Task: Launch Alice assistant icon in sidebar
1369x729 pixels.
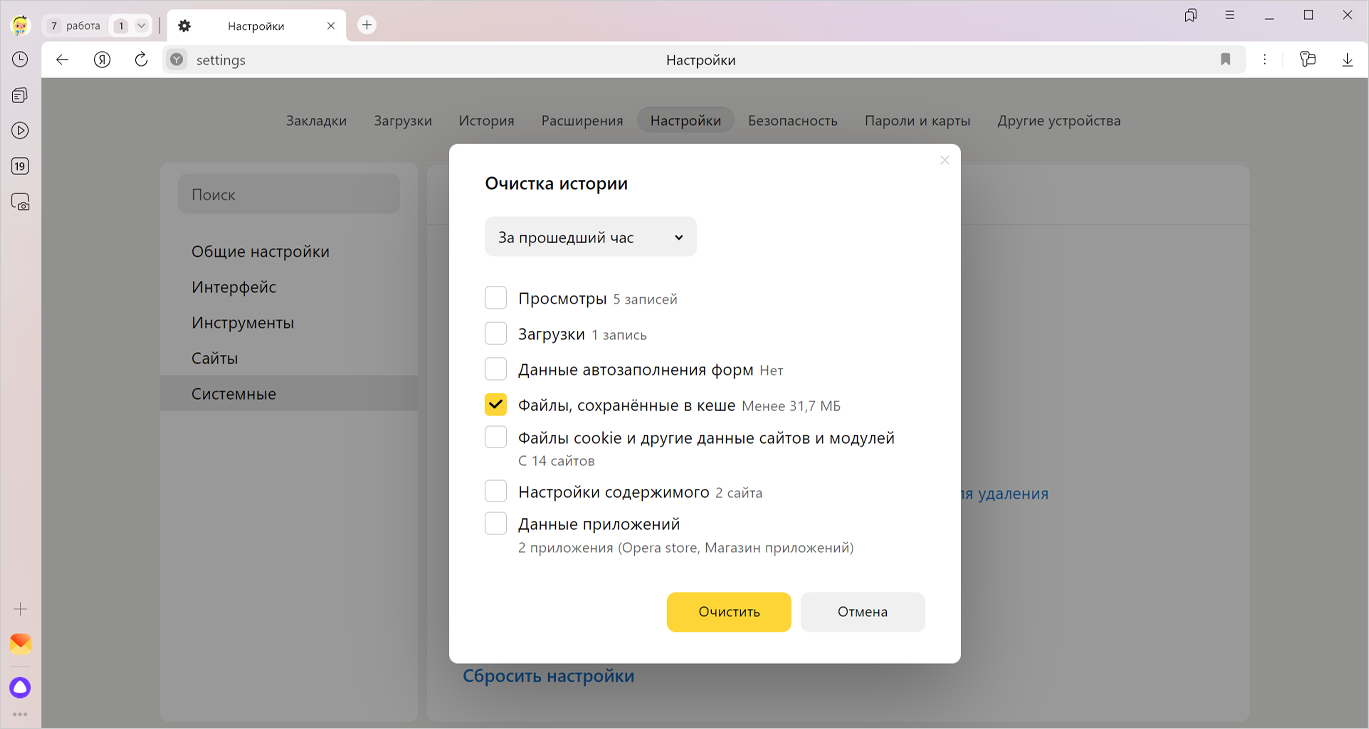Action: point(20,688)
